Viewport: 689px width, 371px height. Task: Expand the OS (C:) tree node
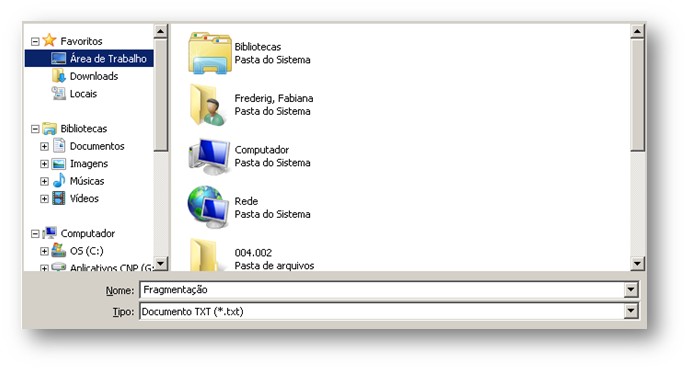click(44, 251)
